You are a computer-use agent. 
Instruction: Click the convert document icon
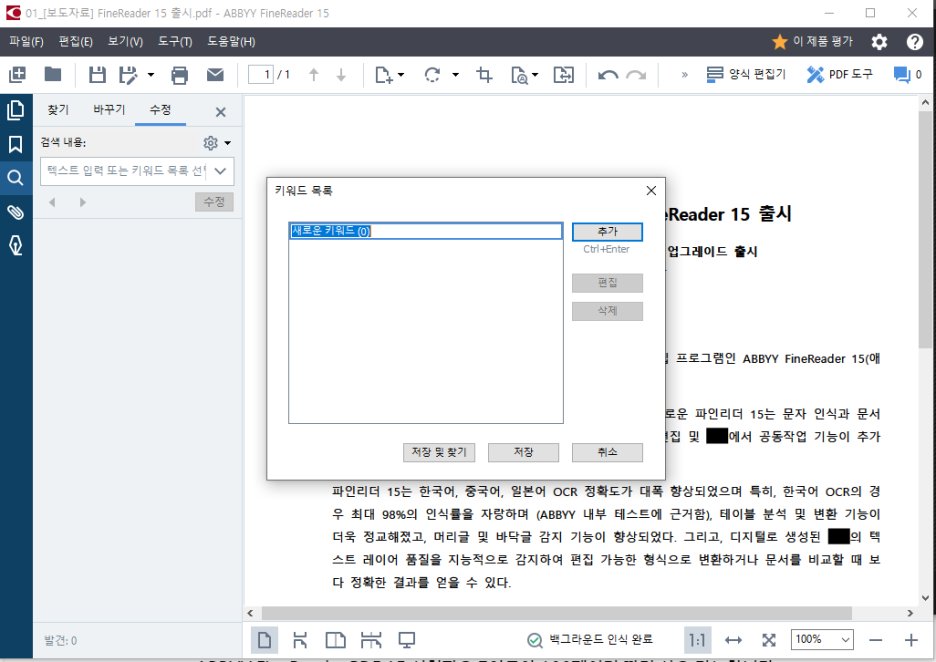564,75
